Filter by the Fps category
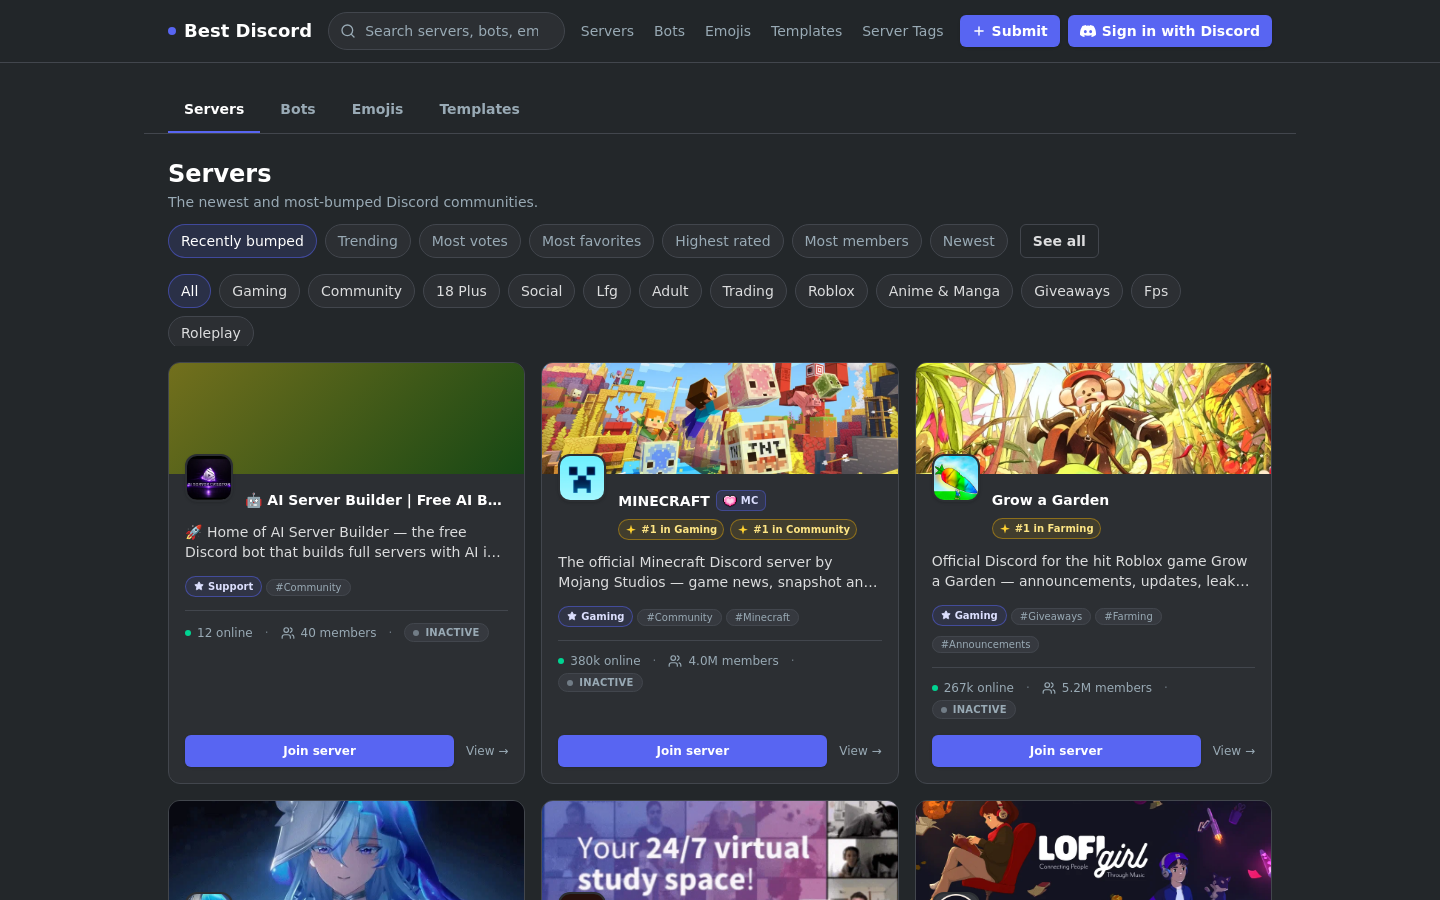 tap(1156, 291)
